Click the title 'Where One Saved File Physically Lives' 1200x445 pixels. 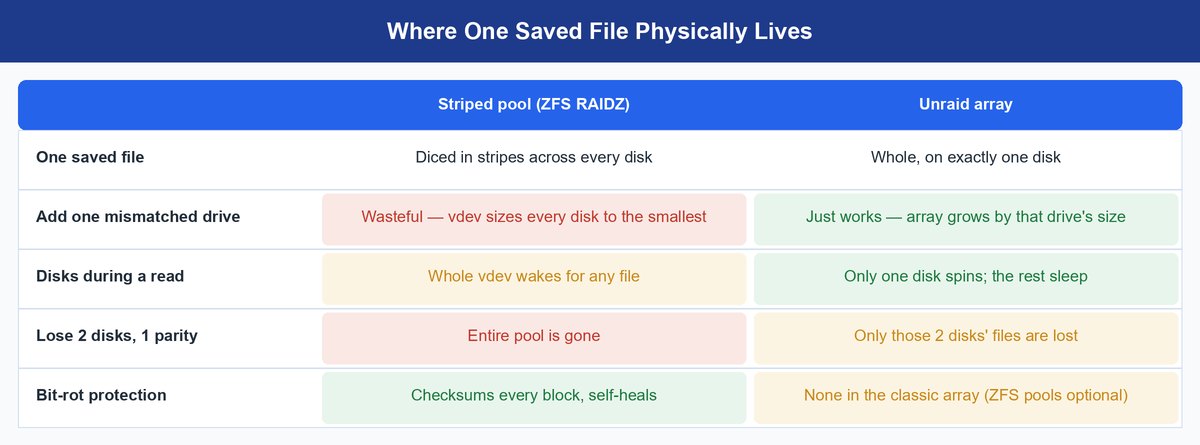tap(599, 31)
